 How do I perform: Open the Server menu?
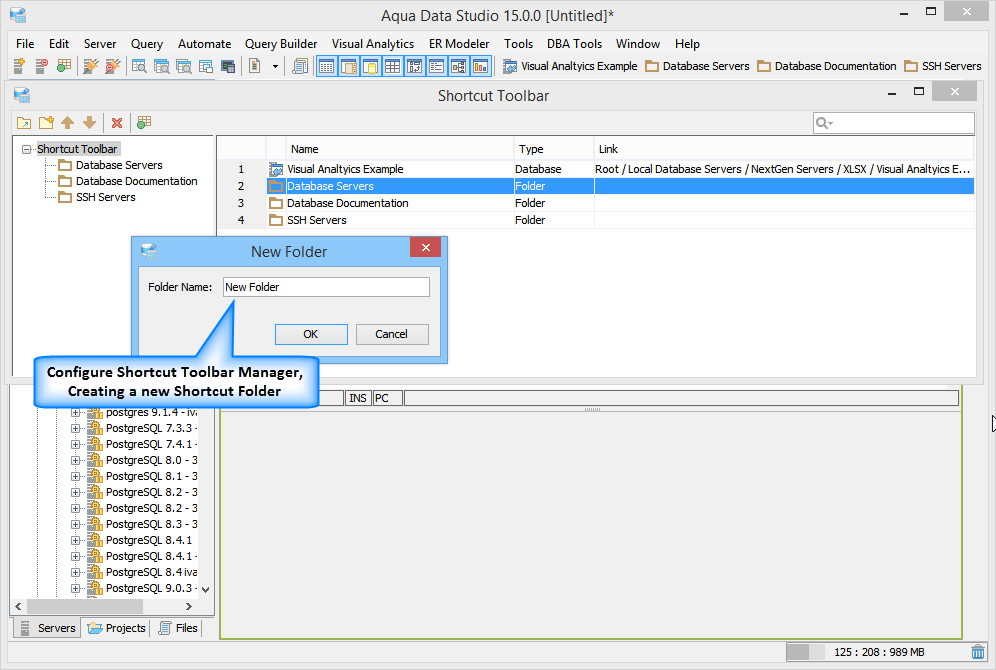pyautogui.click(x=100, y=44)
